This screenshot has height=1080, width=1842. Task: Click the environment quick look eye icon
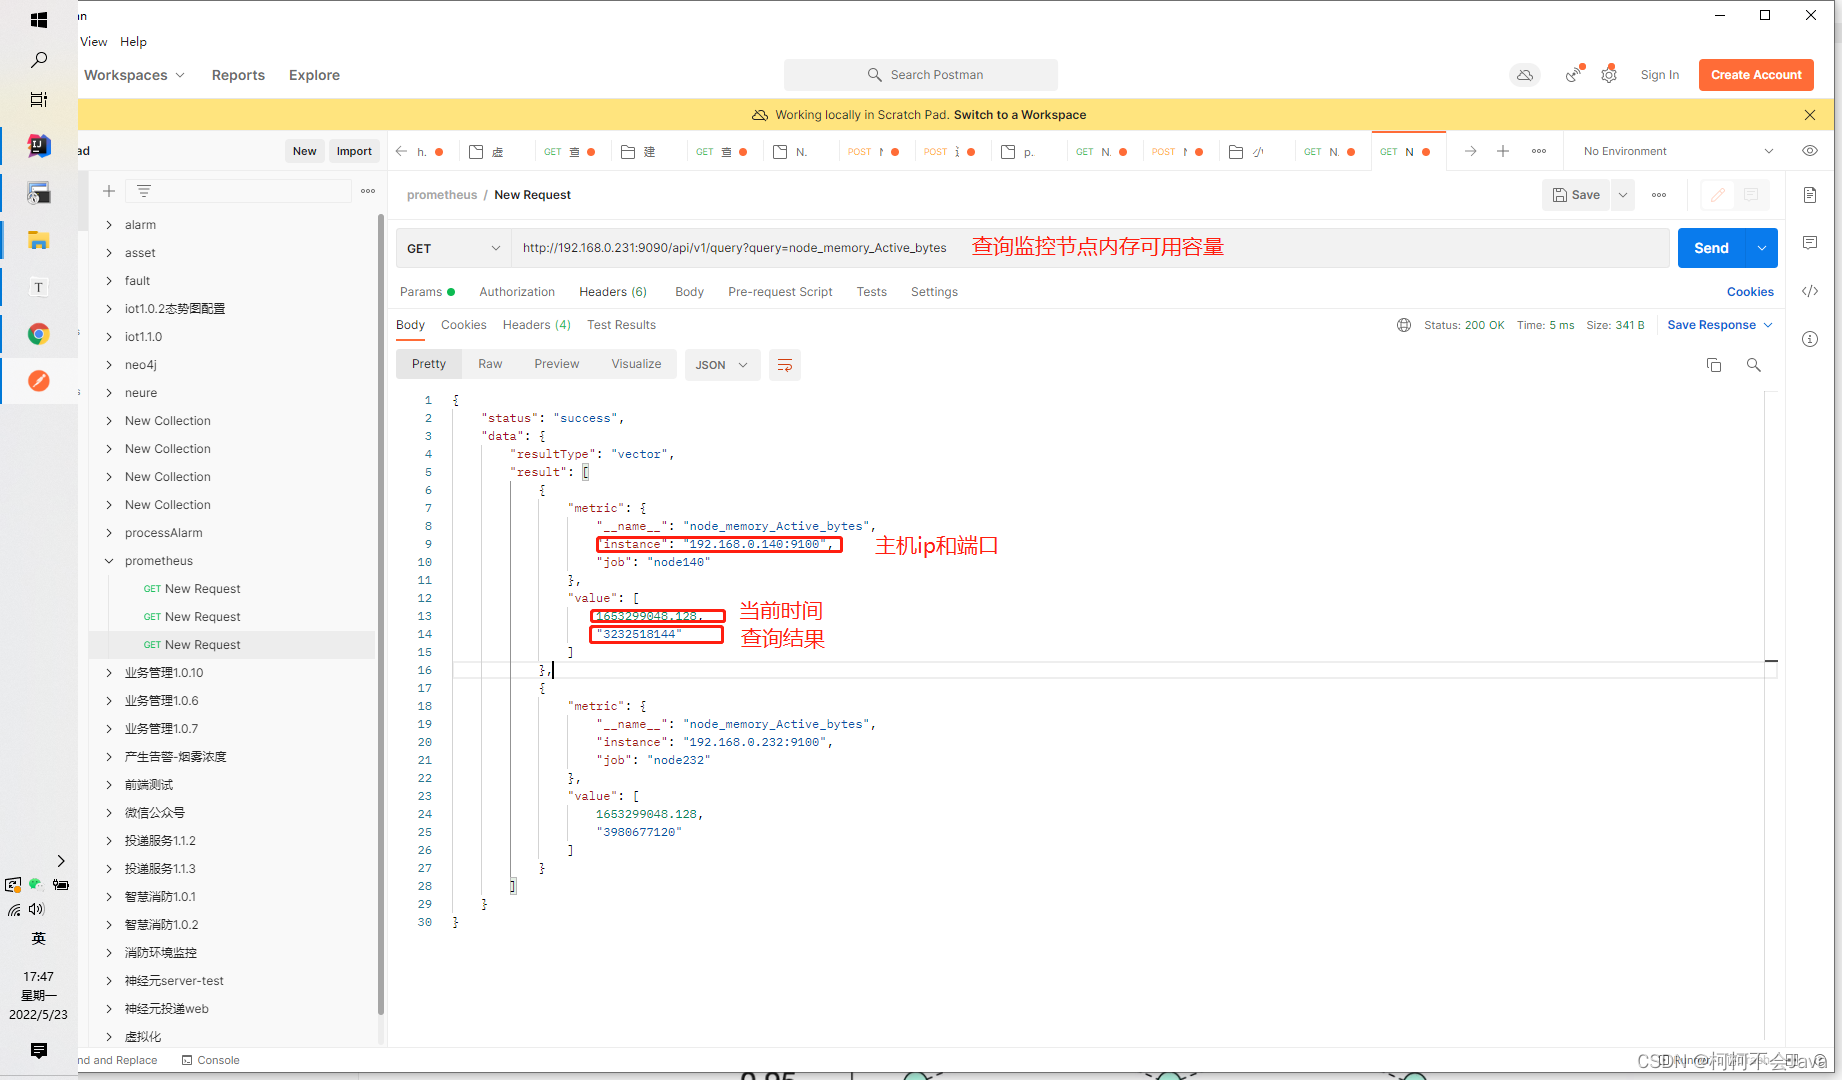(x=1810, y=151)
